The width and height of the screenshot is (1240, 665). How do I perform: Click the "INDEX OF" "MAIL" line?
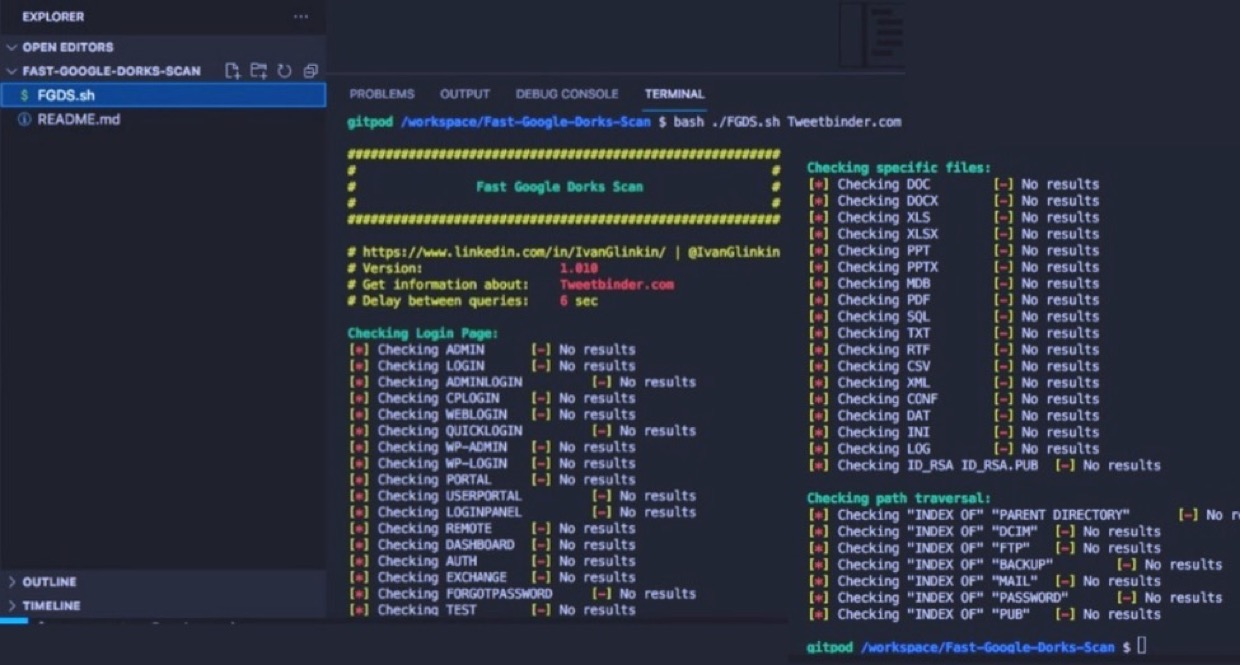[985, 581]
